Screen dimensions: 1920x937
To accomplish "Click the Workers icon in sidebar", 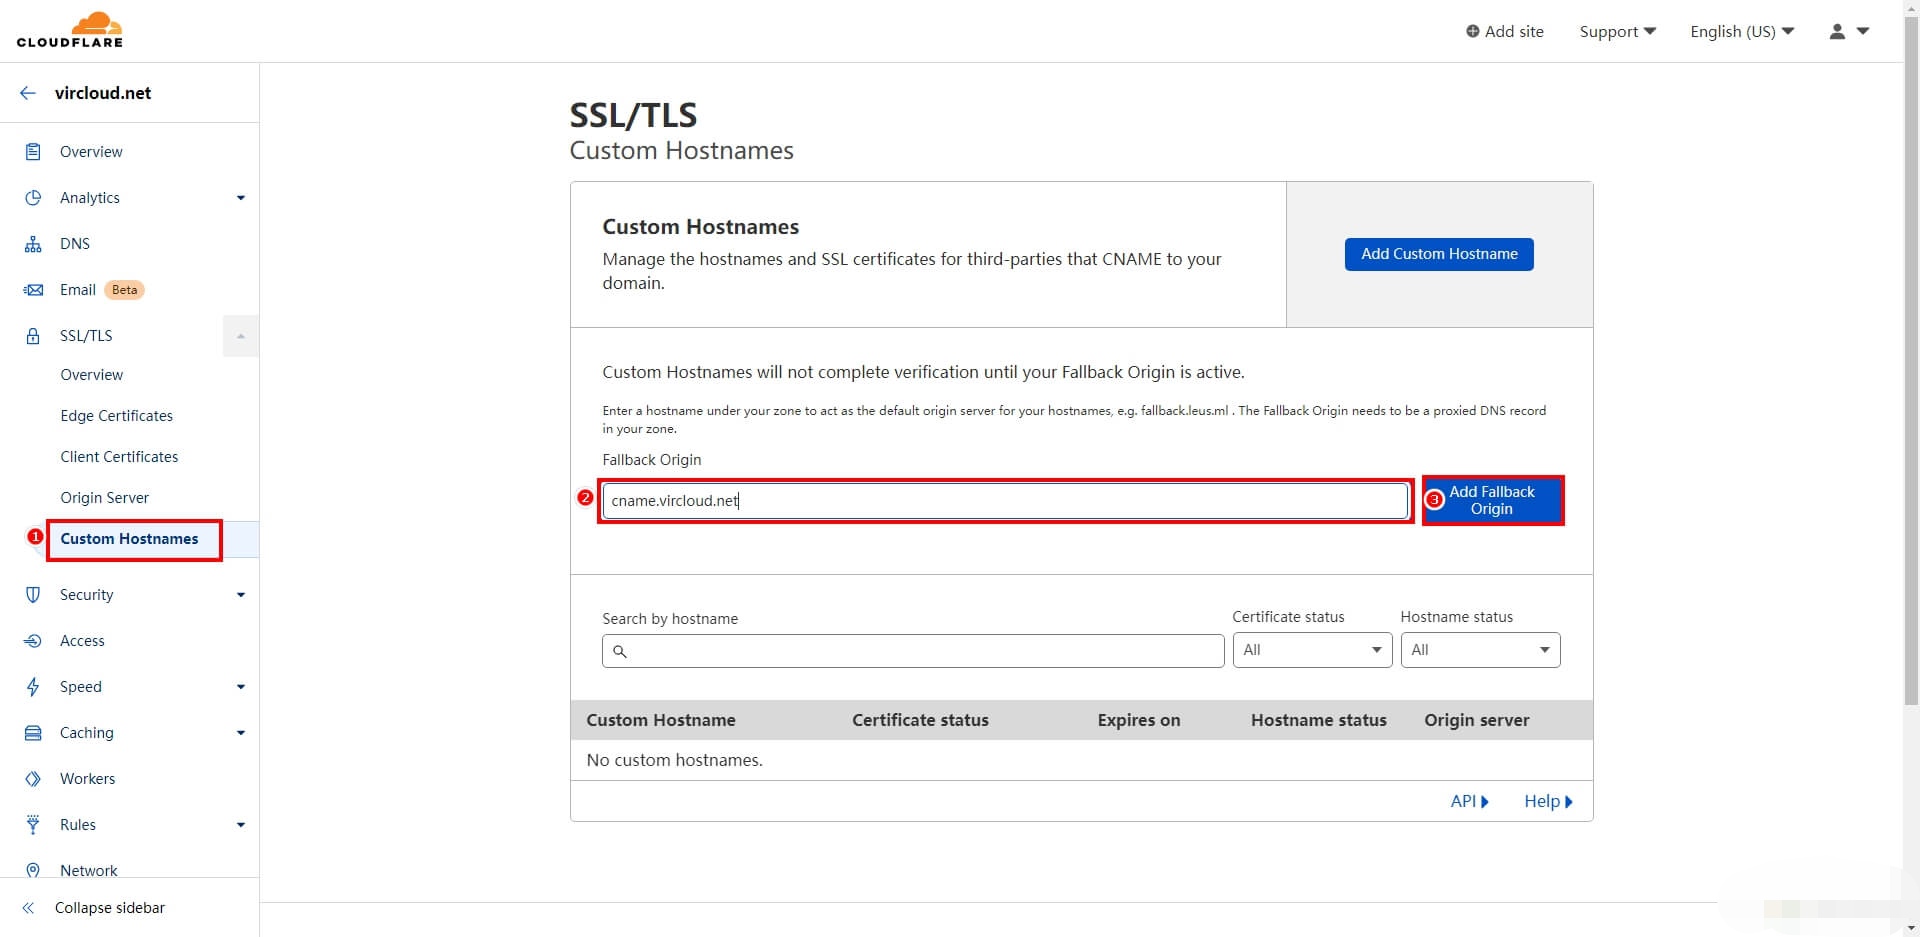I will [x=33, y=779].
